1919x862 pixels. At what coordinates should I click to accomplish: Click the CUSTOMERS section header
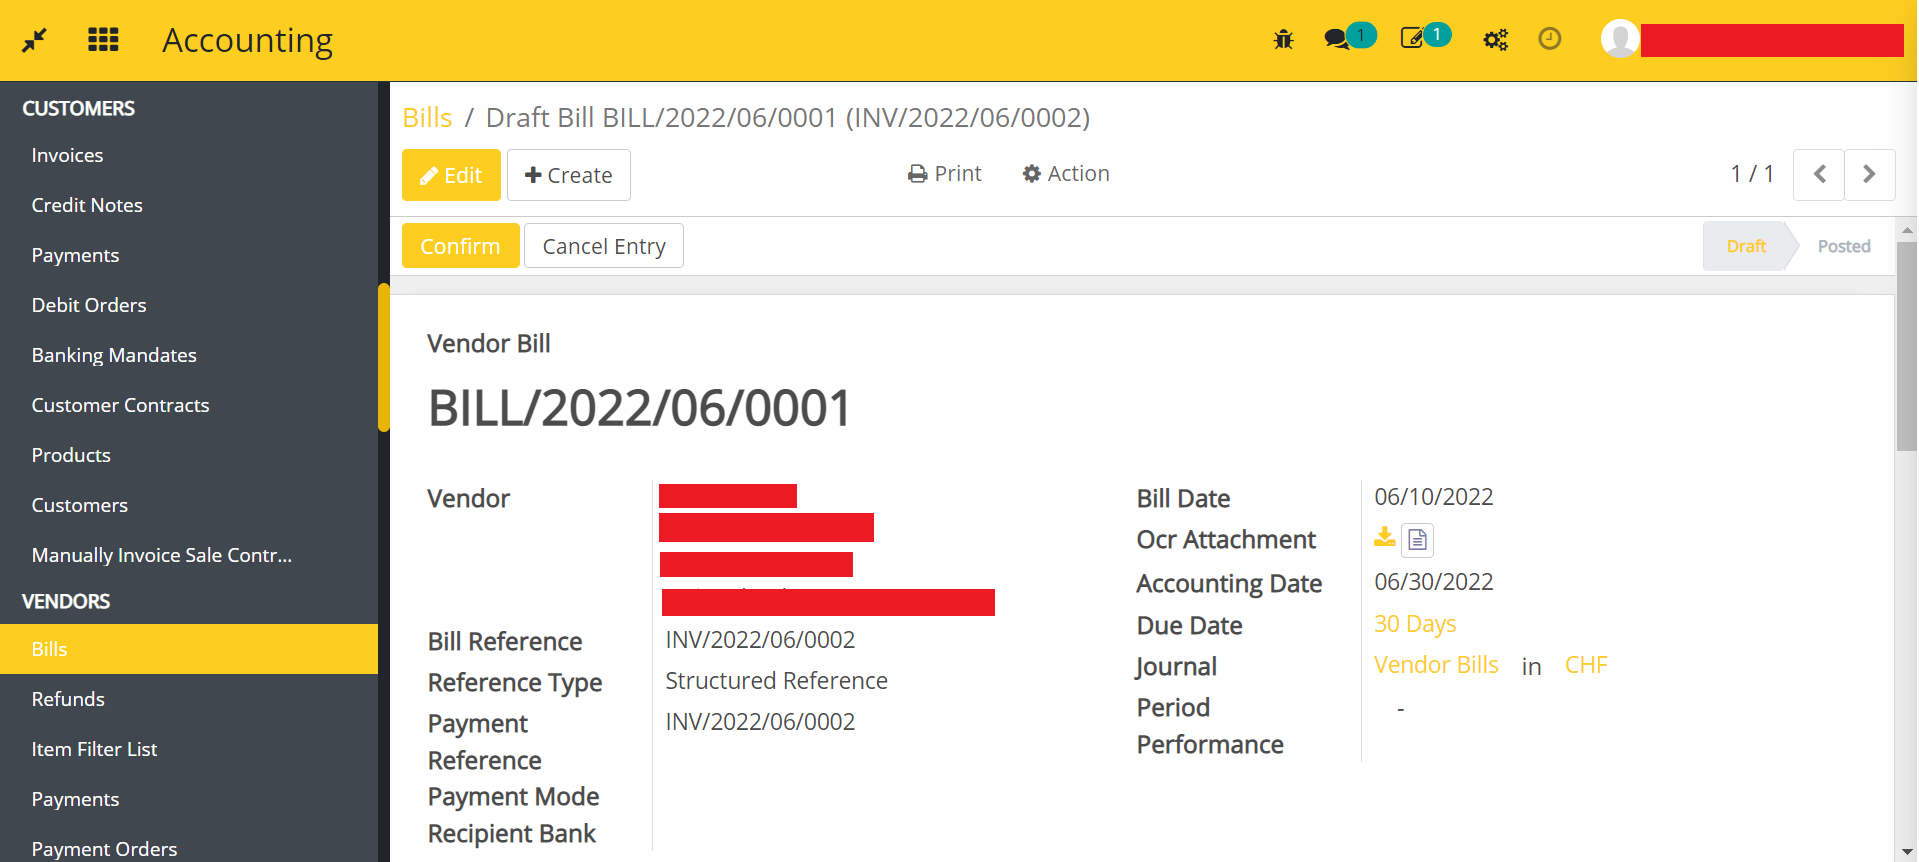(x=78, y=108)
